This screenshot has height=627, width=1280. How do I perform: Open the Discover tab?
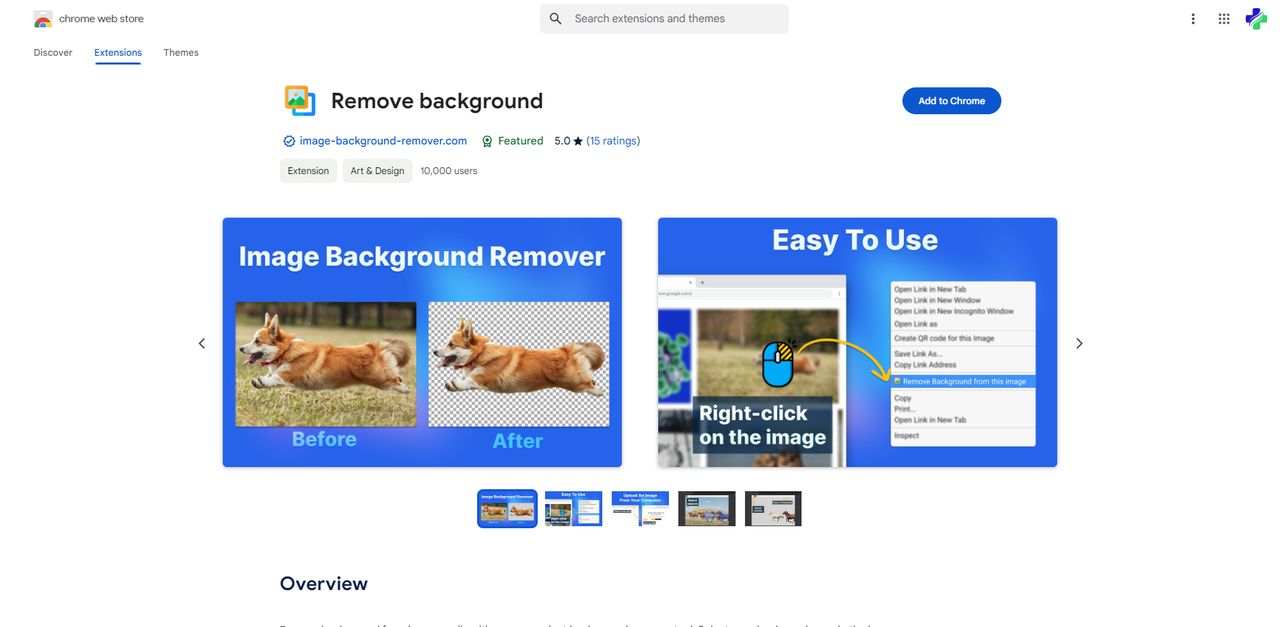[53, 52]
